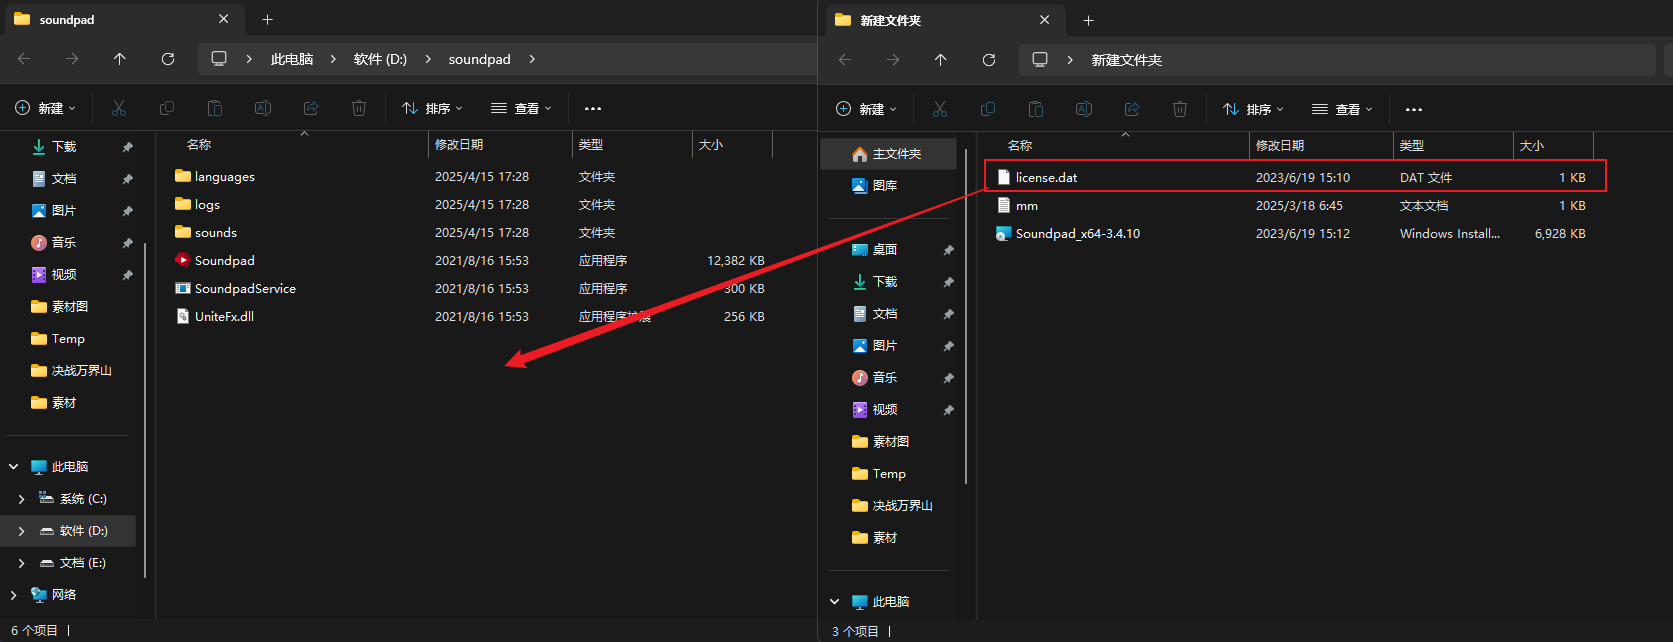Open the 查看 dropdown in 新建文件夹 window
Image resolution: width=1673 pixels, height=642 pixels.
click(1342, 109)
